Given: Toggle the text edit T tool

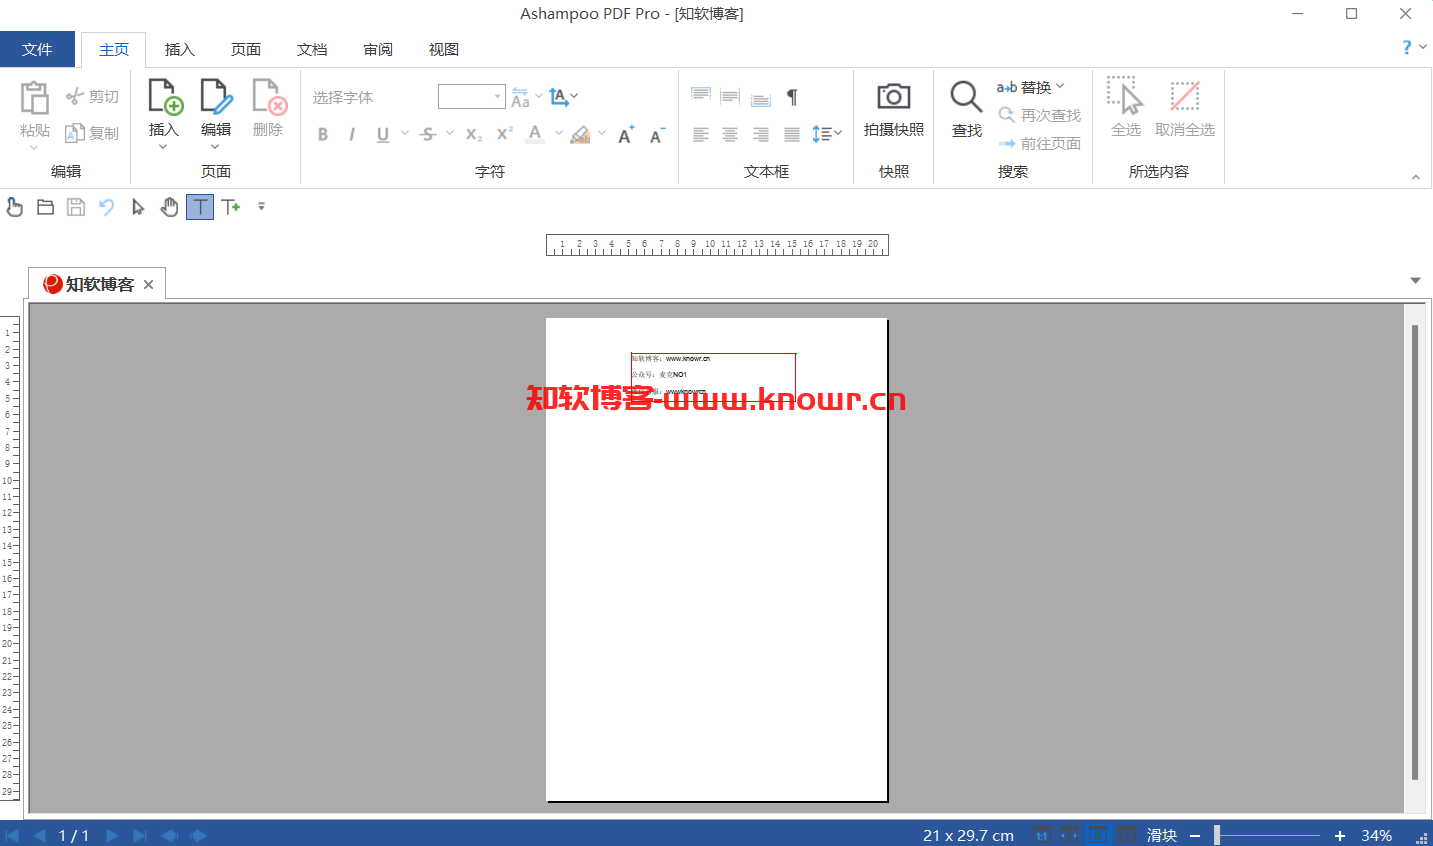Looking at the screenshot, I should click(x=200, y=207).
